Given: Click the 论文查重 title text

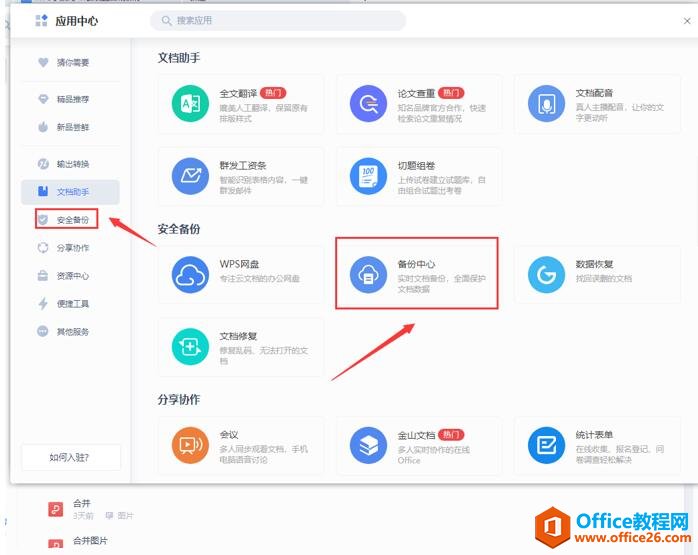Looking at the screenshot, I should tap(416, 93).
